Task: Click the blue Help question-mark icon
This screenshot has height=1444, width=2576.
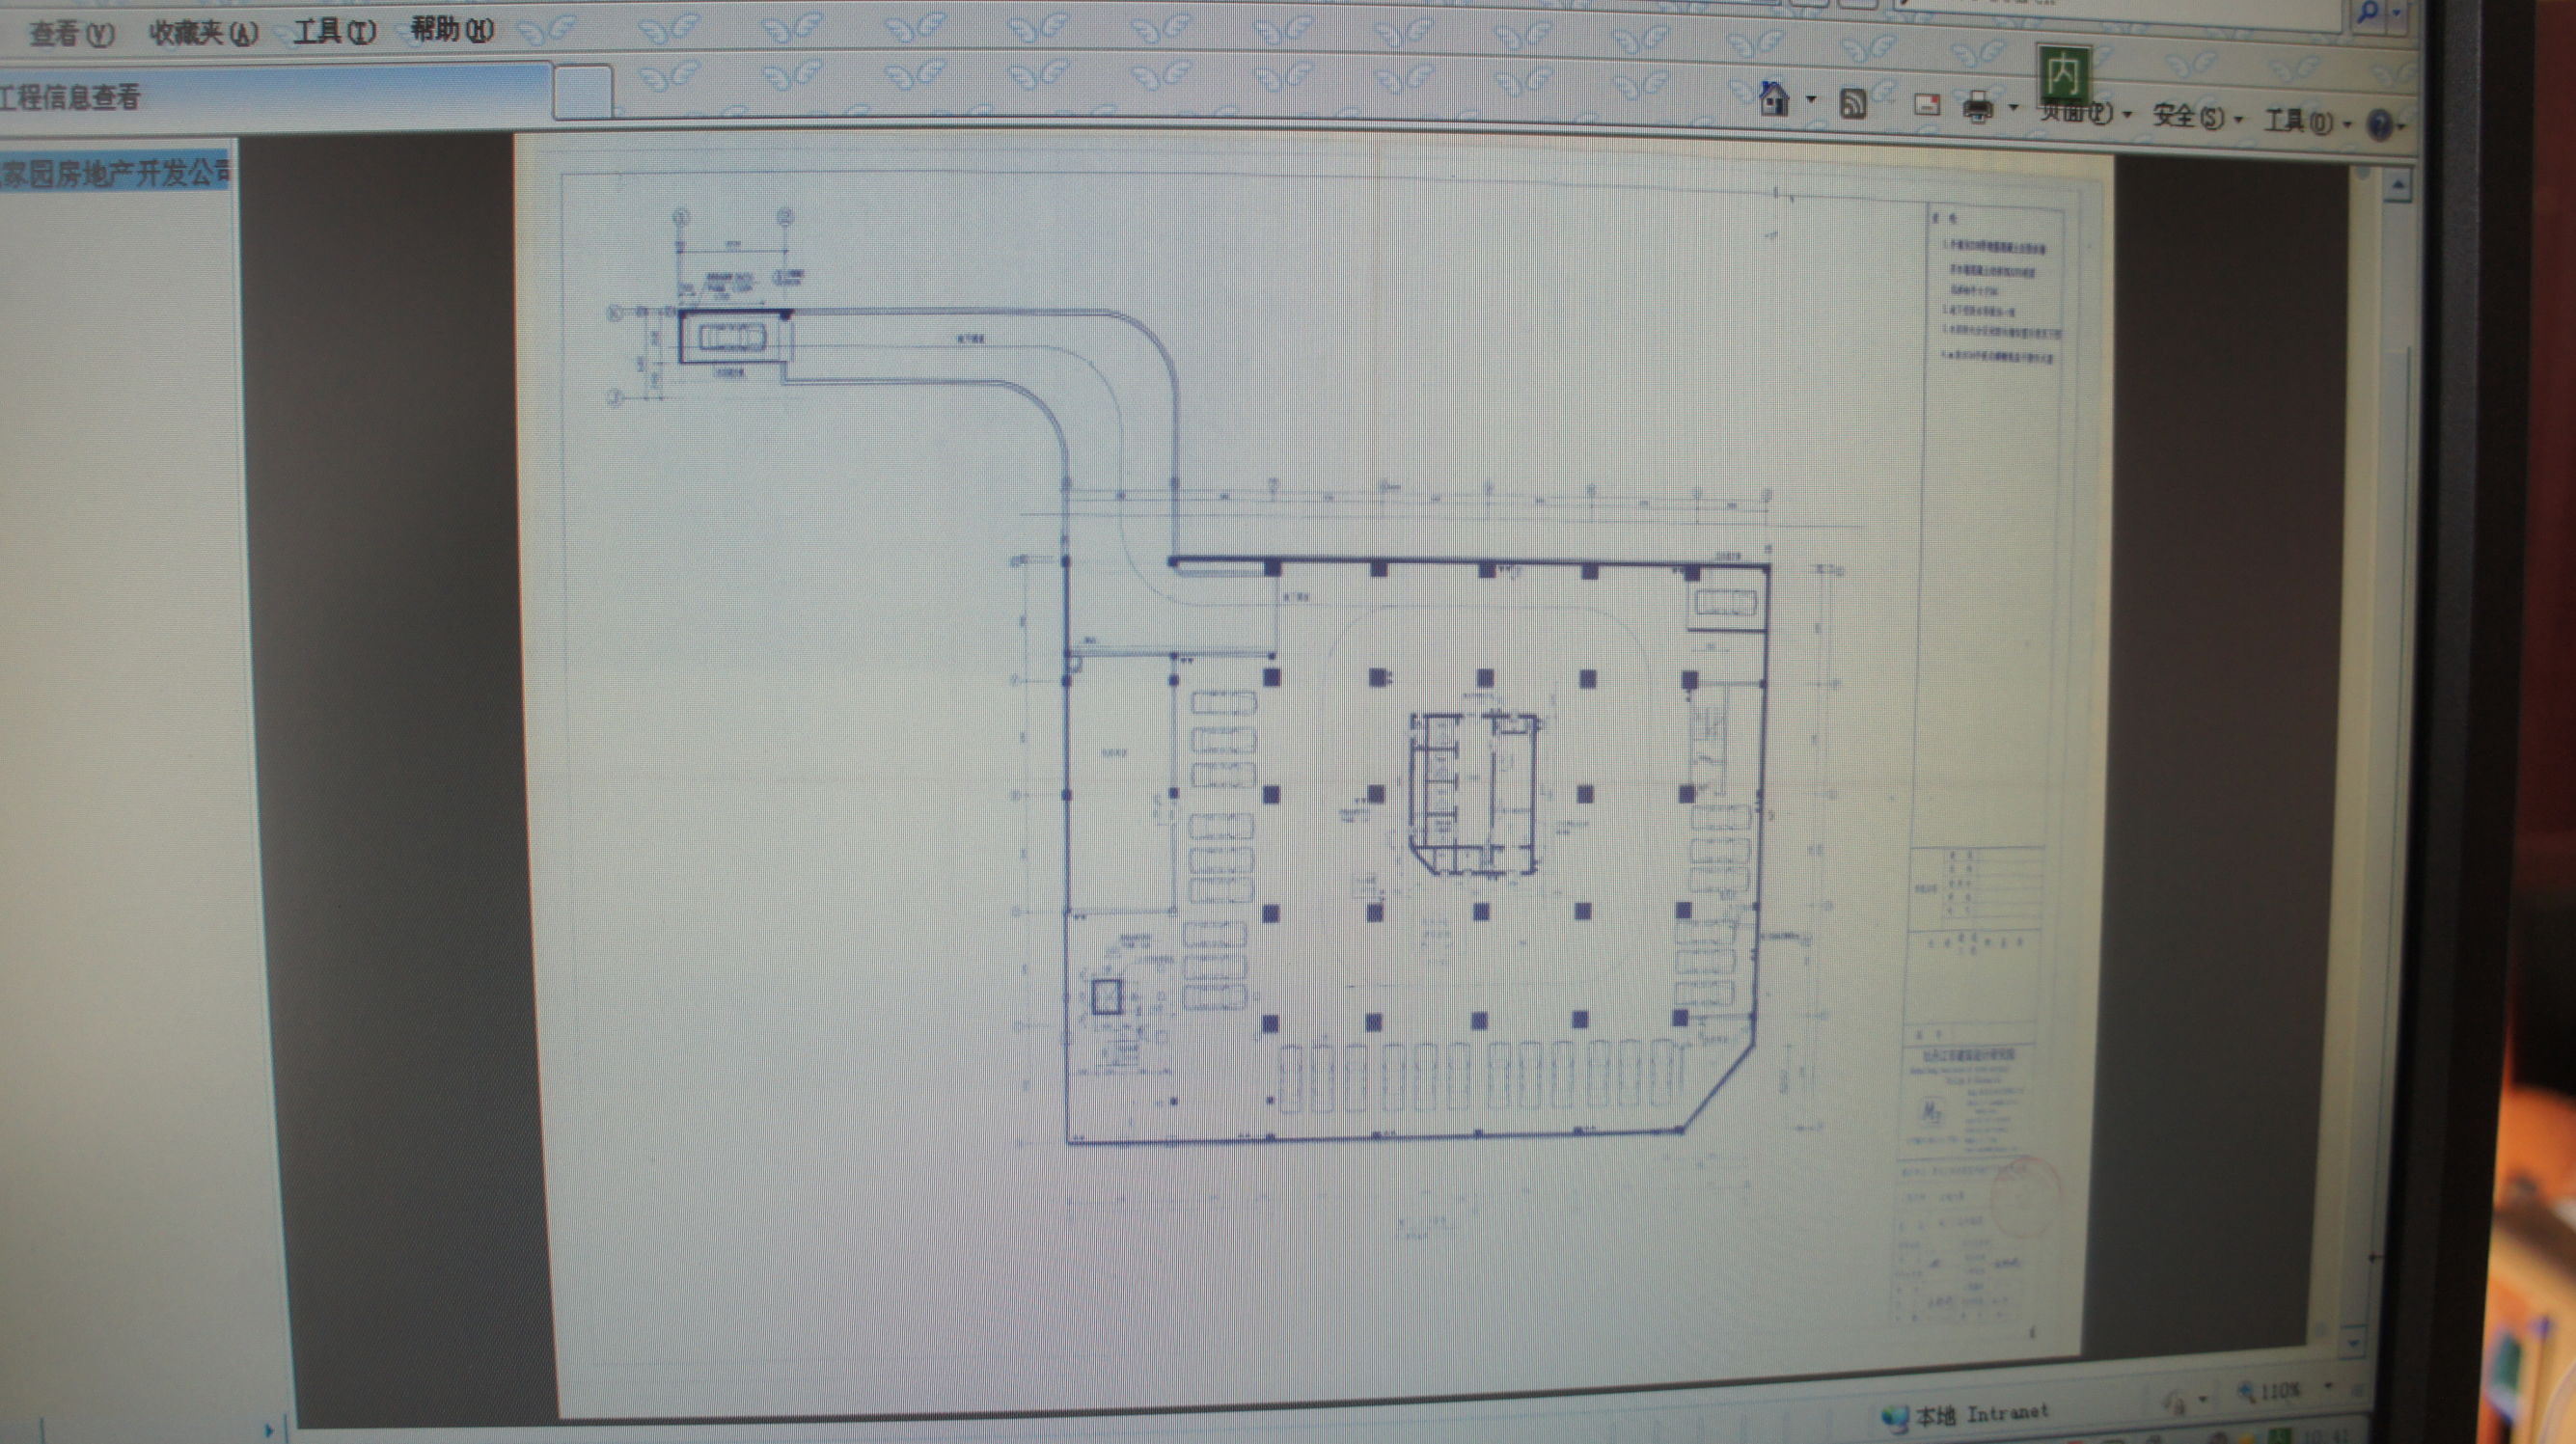Action: [x=2380, y=126]
